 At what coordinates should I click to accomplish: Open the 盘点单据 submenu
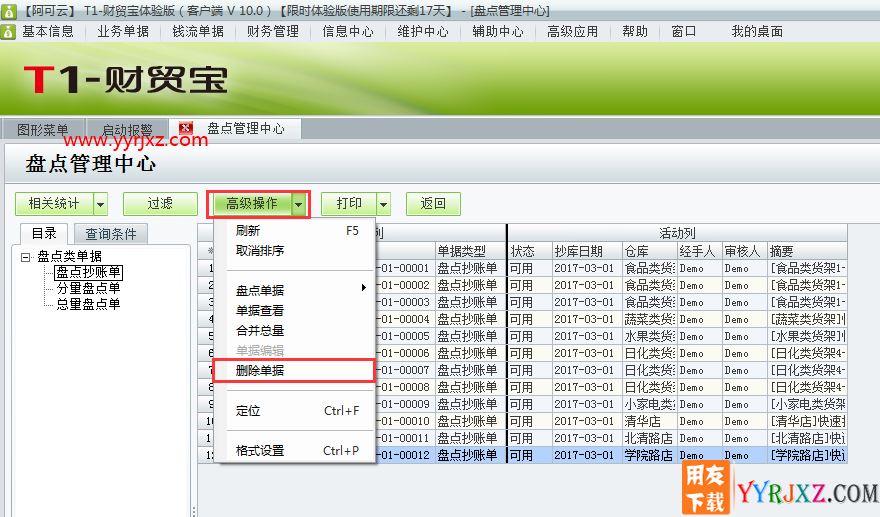(295, 290)
